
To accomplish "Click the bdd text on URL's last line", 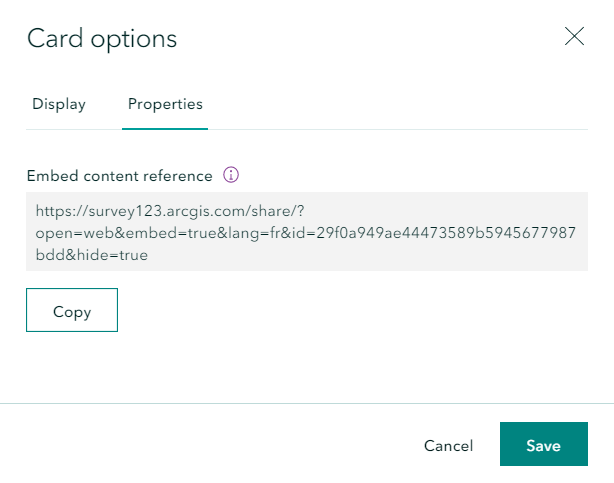I will pos(48,255).
